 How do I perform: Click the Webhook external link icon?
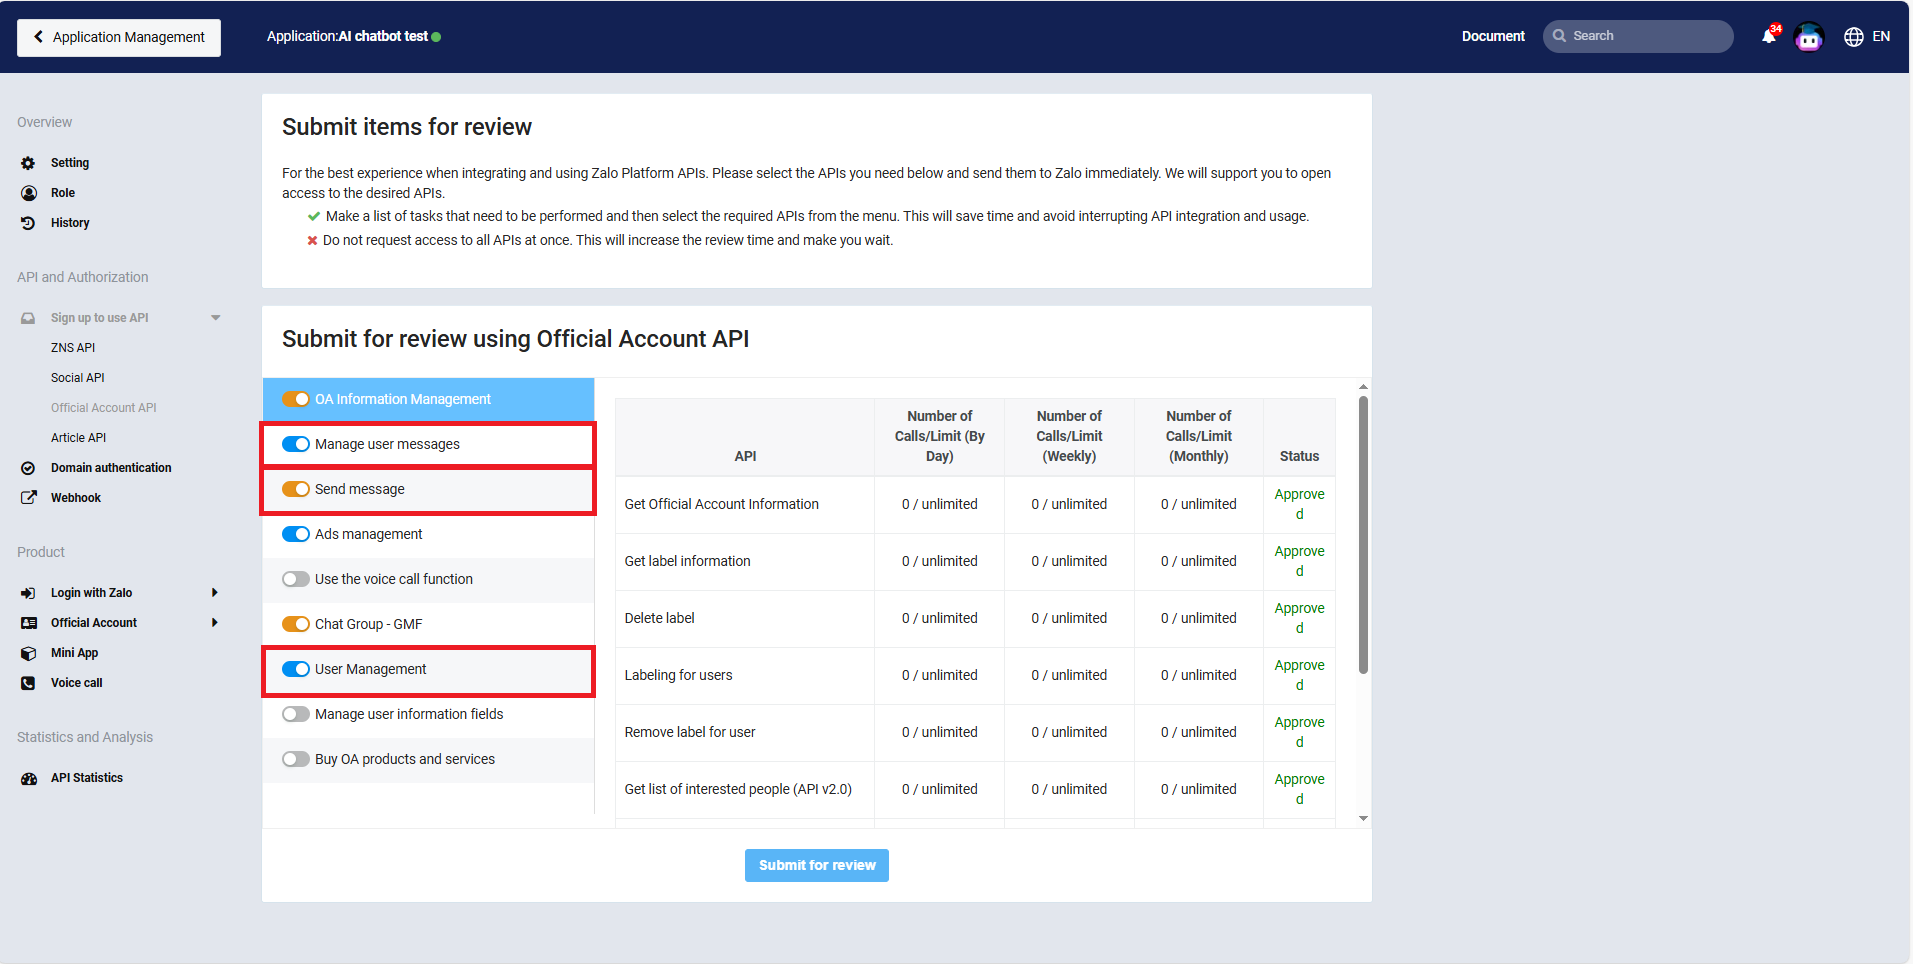(28, 498)
